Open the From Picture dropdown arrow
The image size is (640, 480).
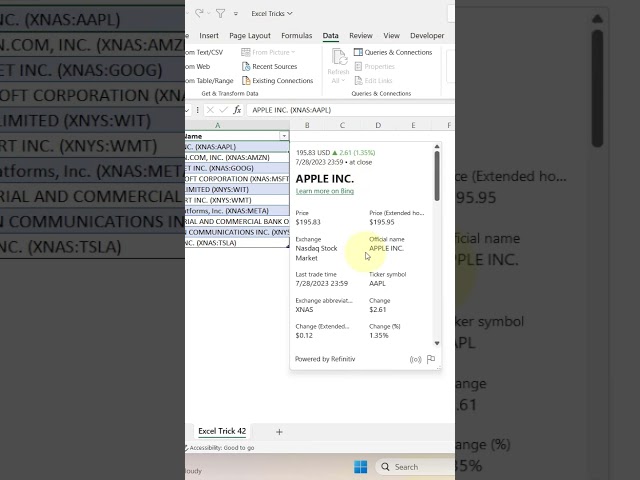(x=293, y=52)
